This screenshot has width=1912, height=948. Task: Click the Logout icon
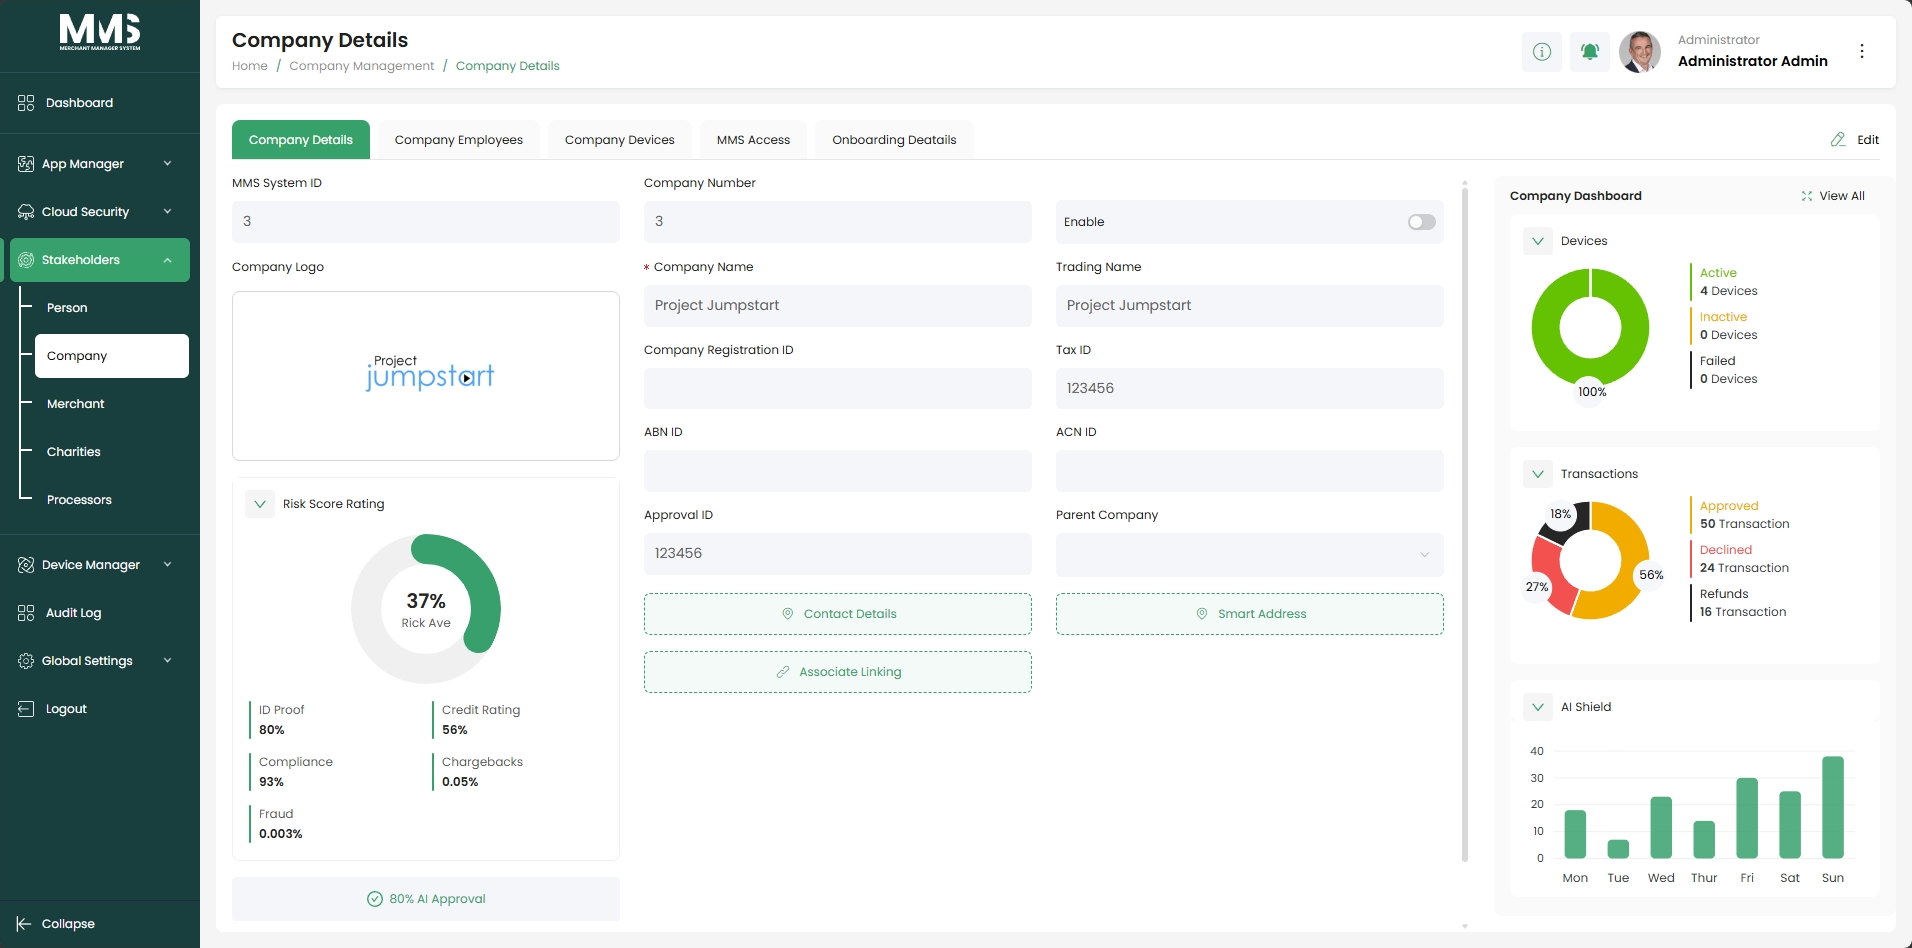click(26, 709)
